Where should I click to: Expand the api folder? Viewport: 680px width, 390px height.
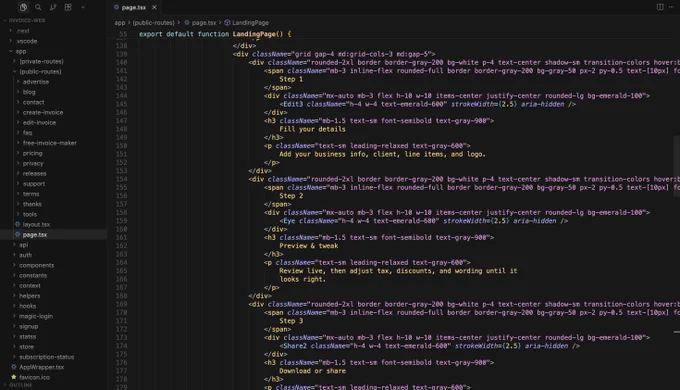[23, 245]
